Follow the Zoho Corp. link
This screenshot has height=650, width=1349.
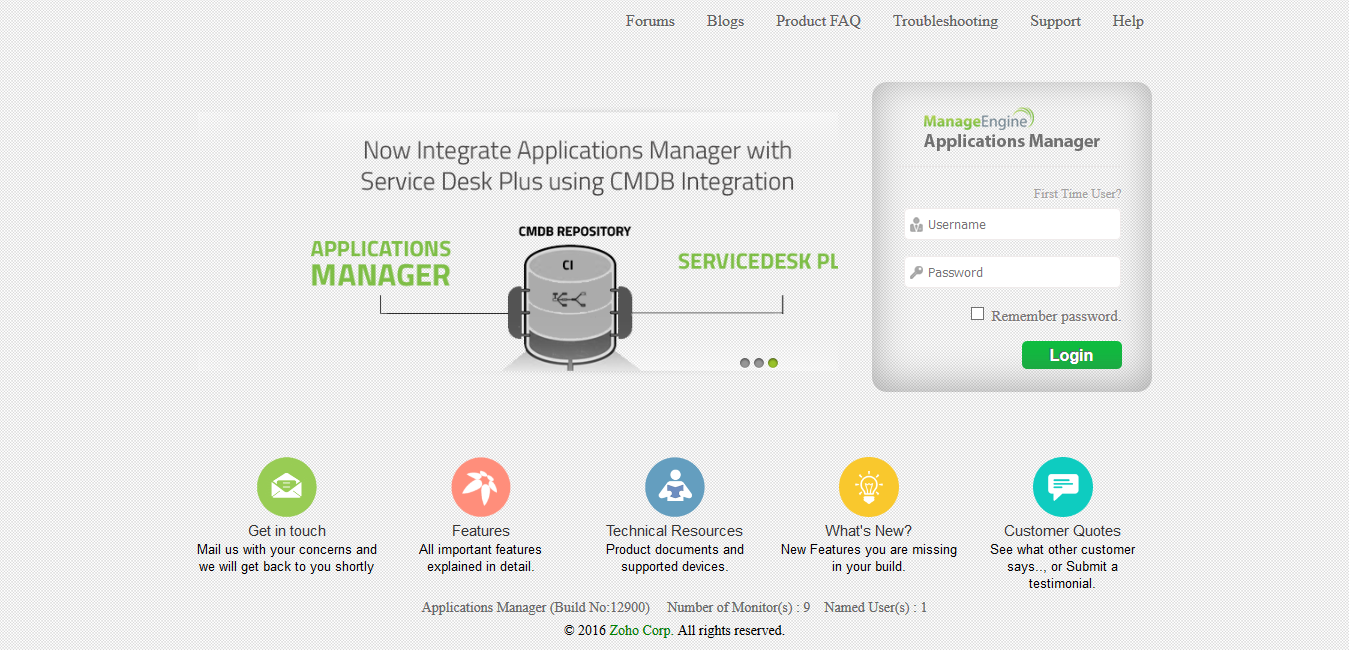(641, 630)
